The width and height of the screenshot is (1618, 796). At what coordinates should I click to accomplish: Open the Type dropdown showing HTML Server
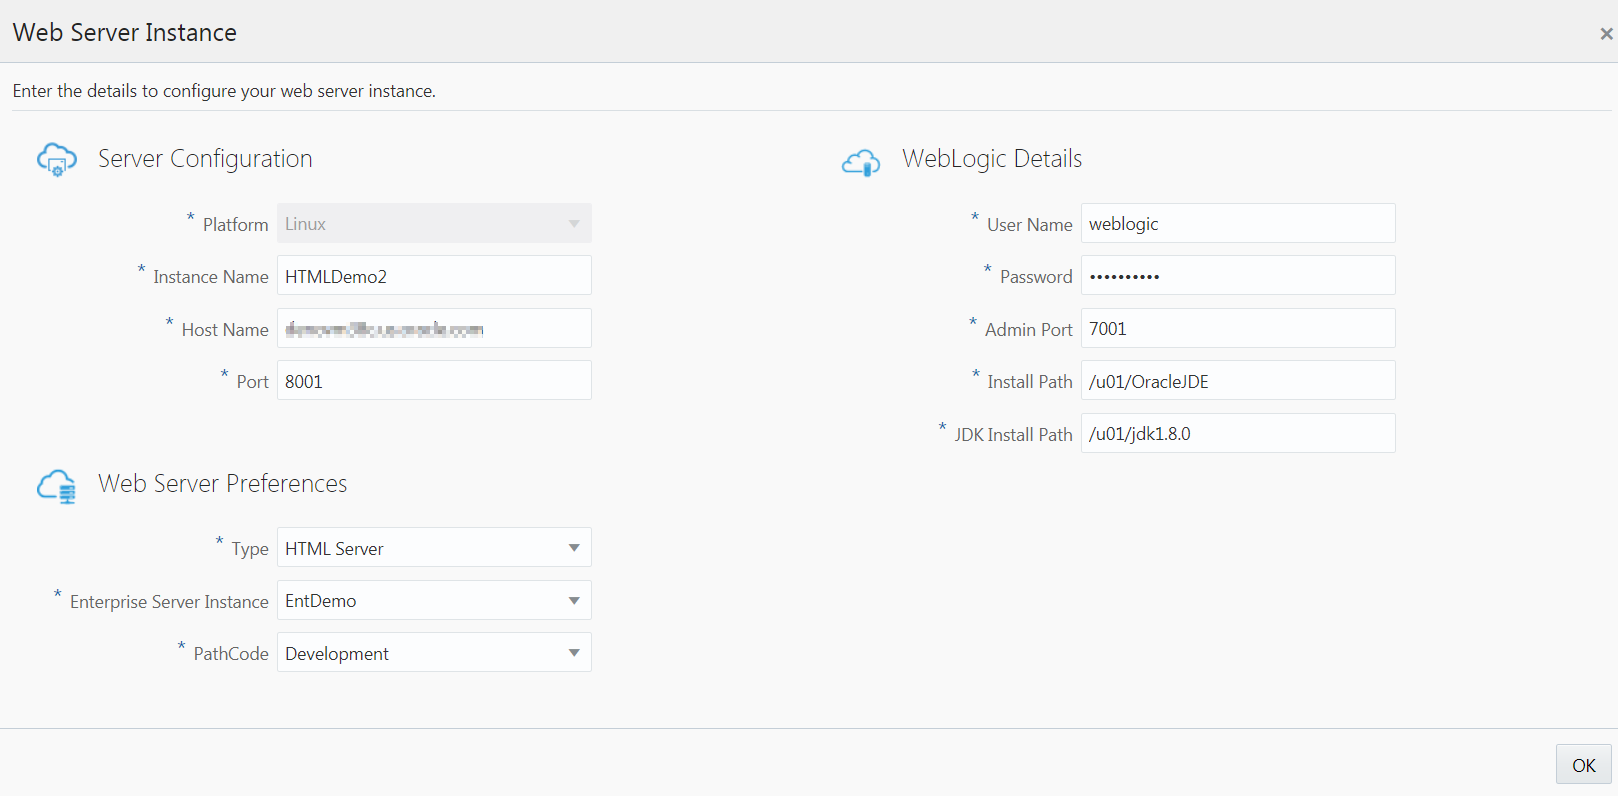click(x=434, y=548)
